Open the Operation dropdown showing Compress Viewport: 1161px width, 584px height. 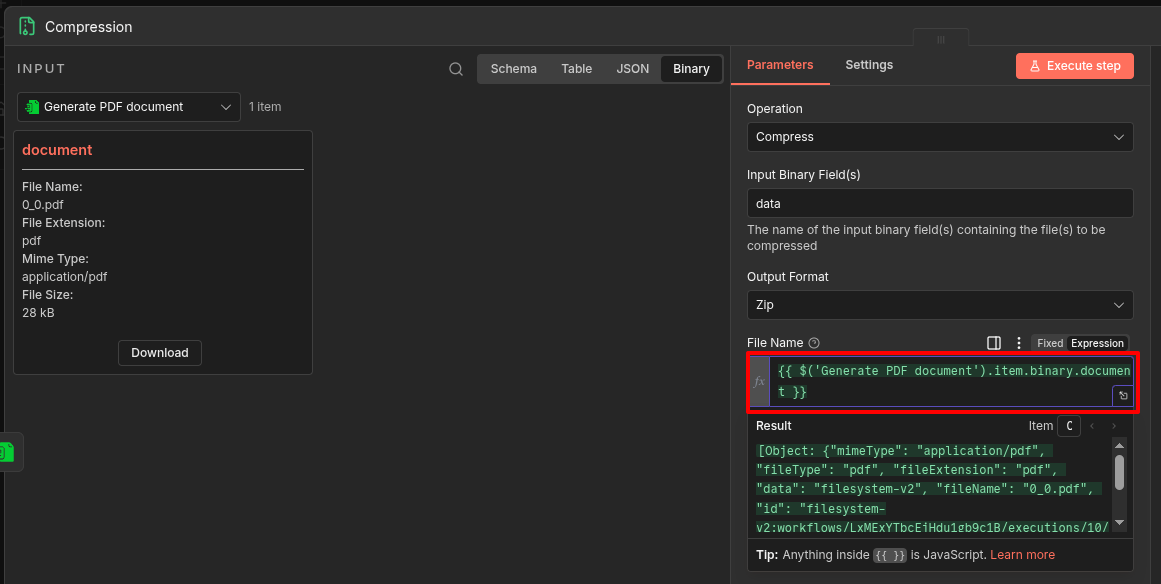click(x=939, y=137)
